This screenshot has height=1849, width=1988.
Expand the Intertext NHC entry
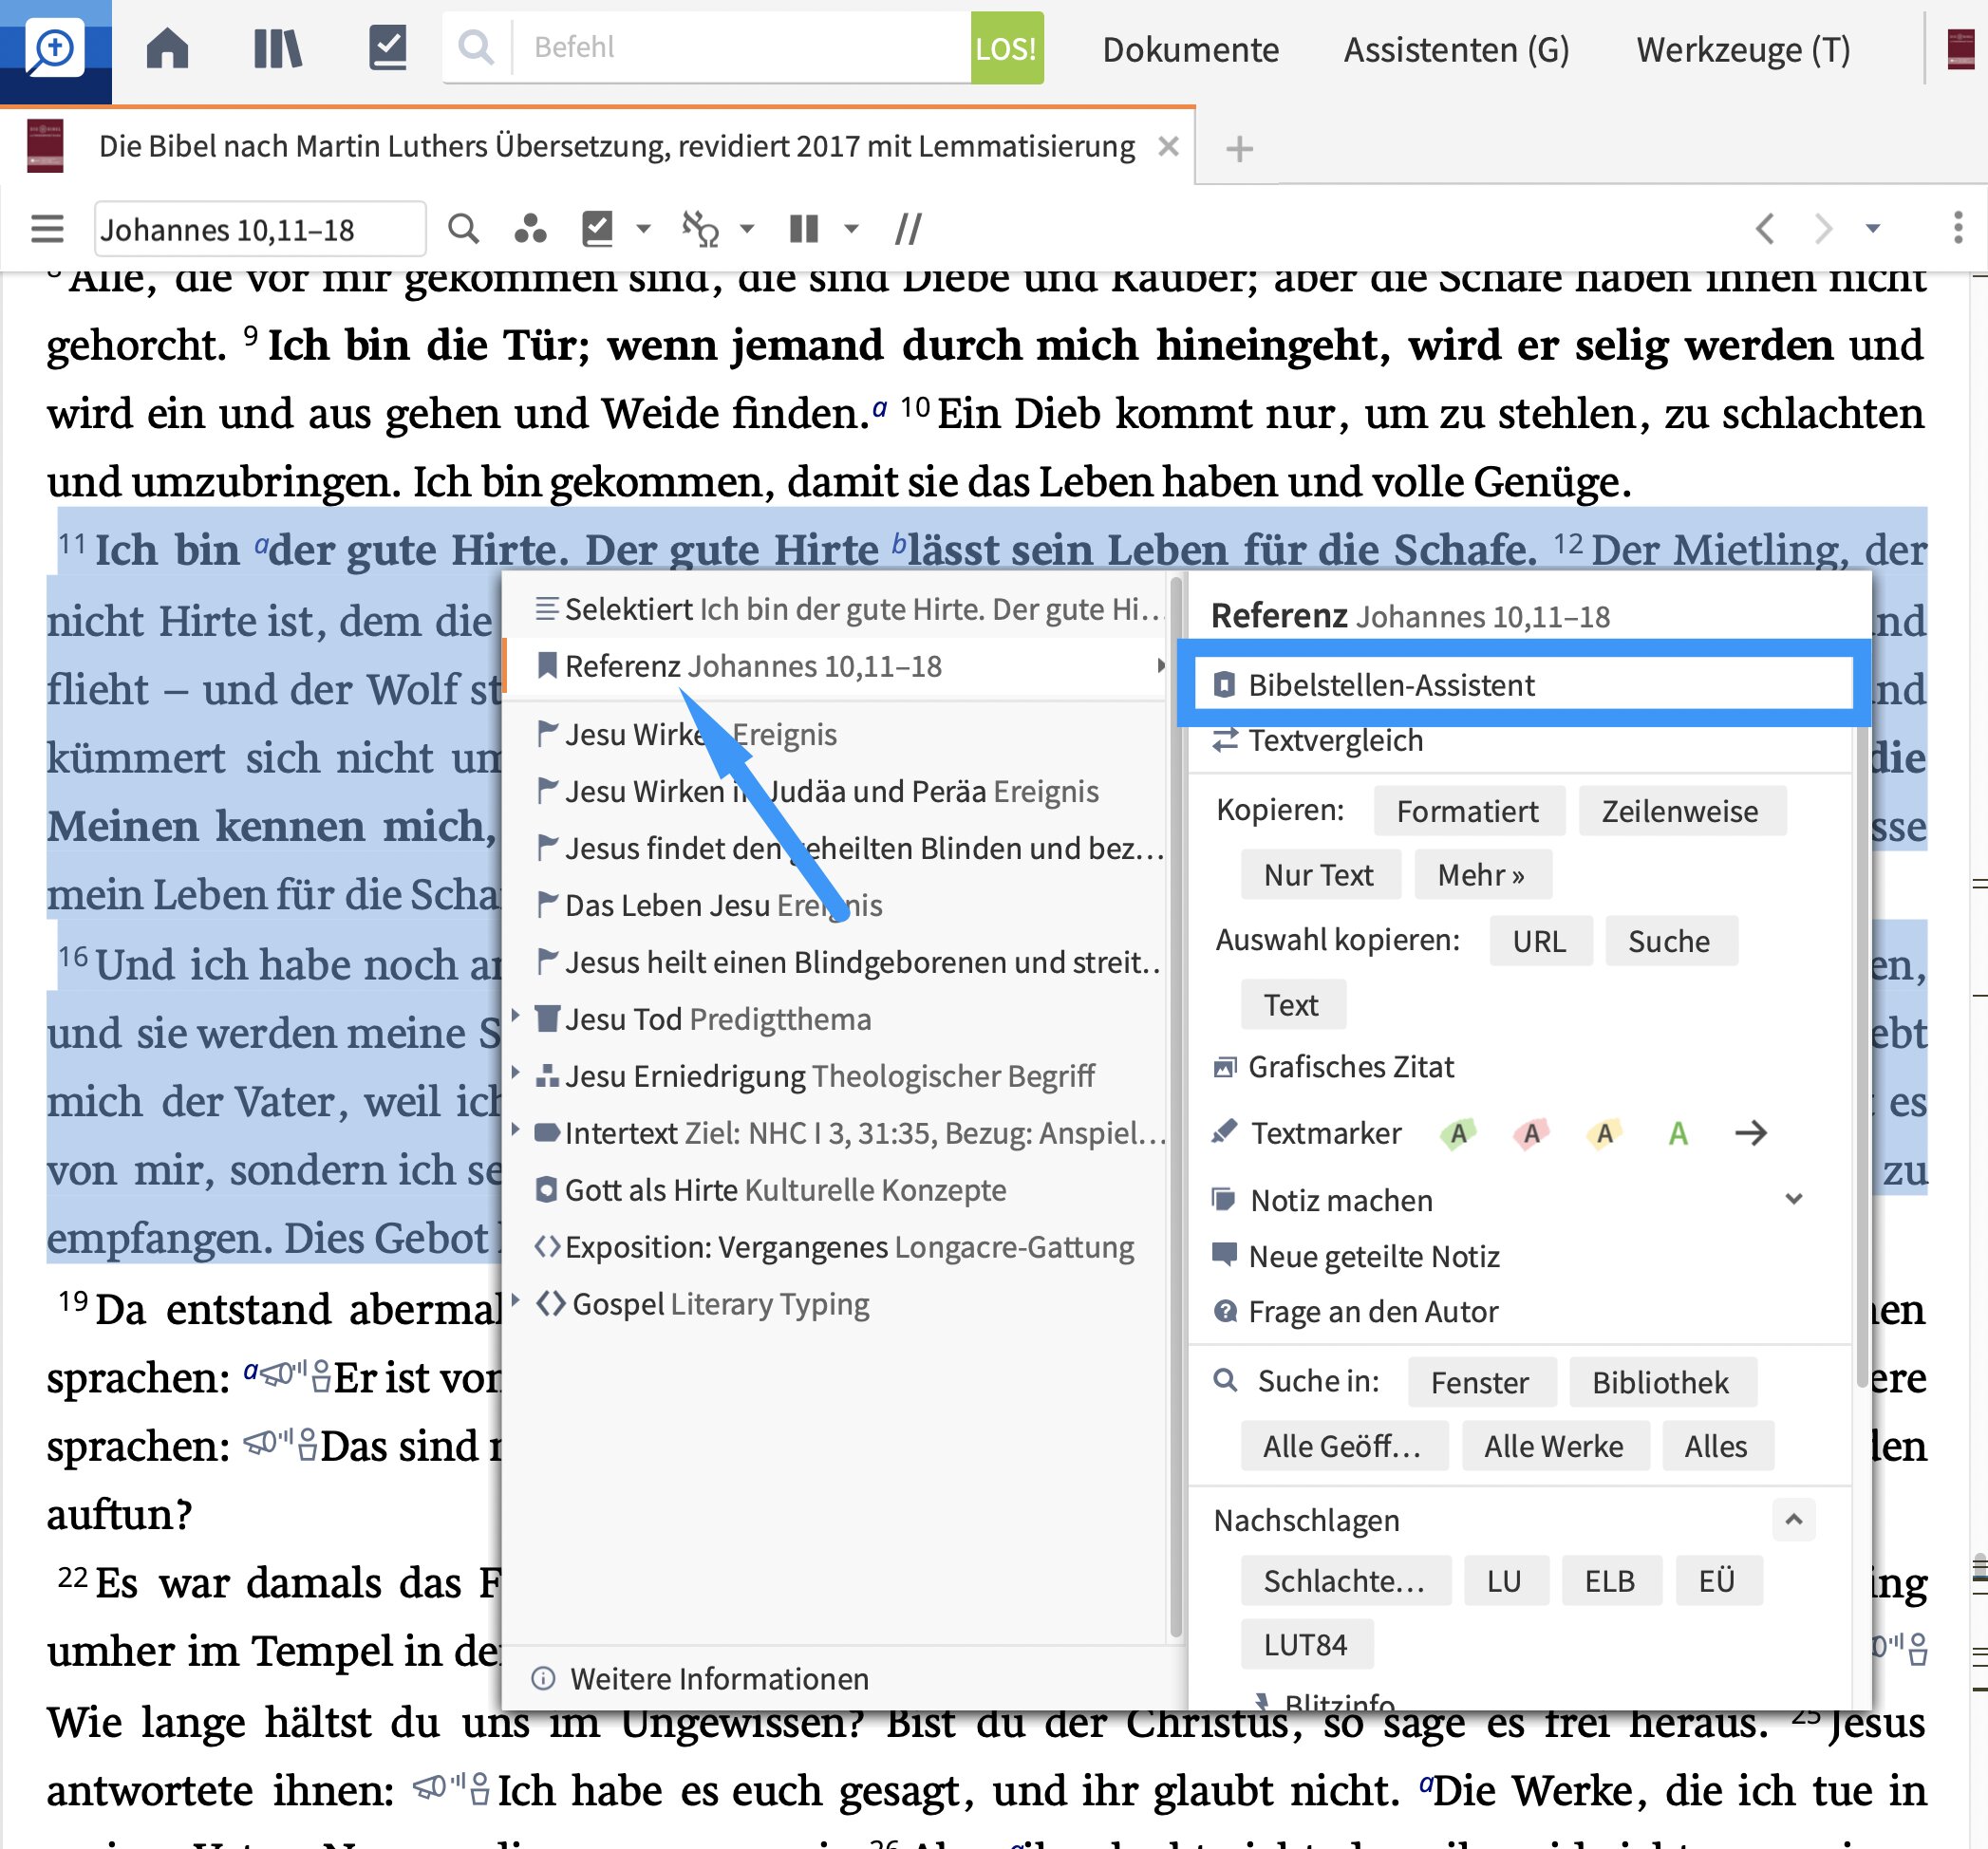pos(515,1130)
